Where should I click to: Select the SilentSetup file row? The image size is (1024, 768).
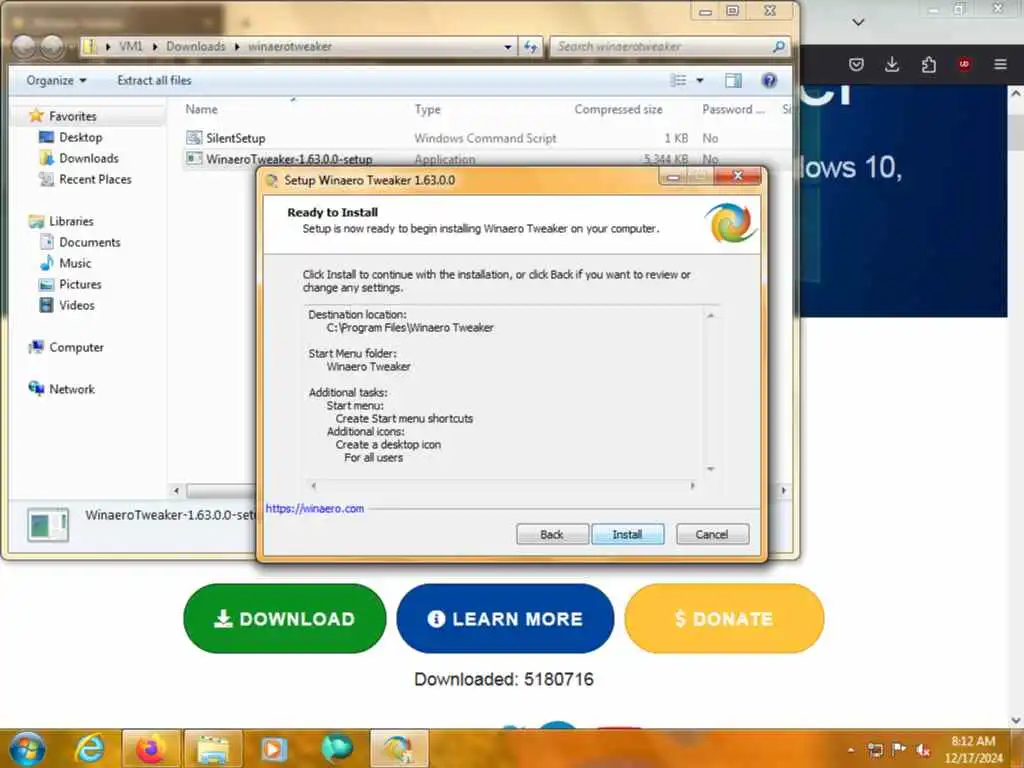[x=485, y=138]
